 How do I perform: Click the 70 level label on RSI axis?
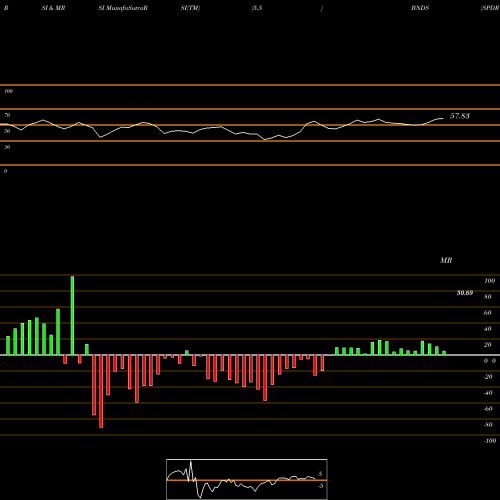tap(7, 115)
